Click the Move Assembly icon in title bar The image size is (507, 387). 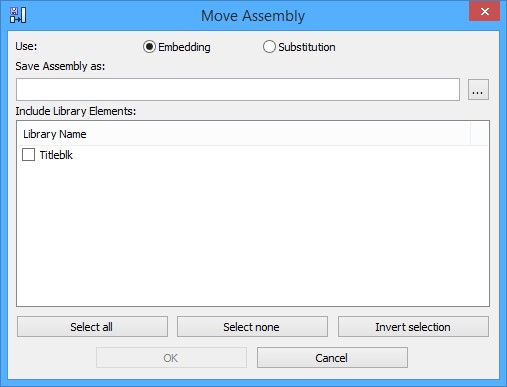(18, 15)
